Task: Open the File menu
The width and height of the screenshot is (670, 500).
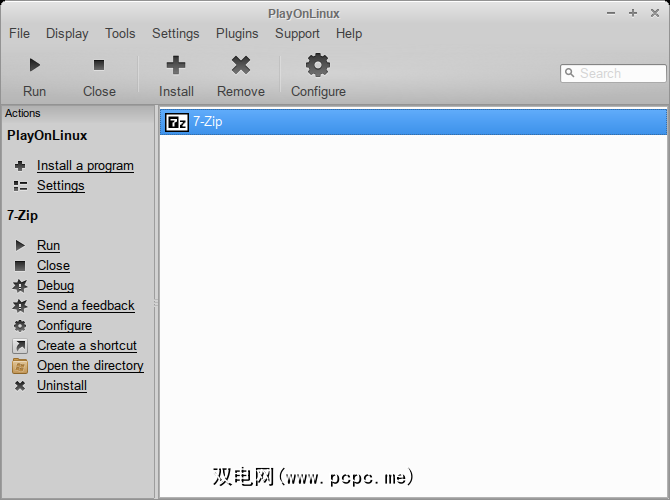Action: pyautogui.click(x=19, y=33)
